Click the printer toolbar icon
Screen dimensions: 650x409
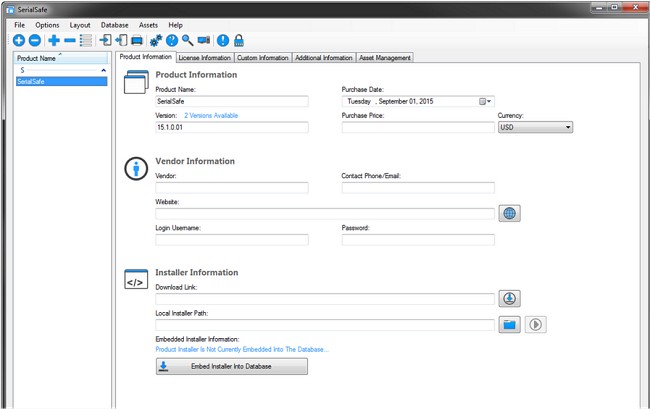click(137, 41)
